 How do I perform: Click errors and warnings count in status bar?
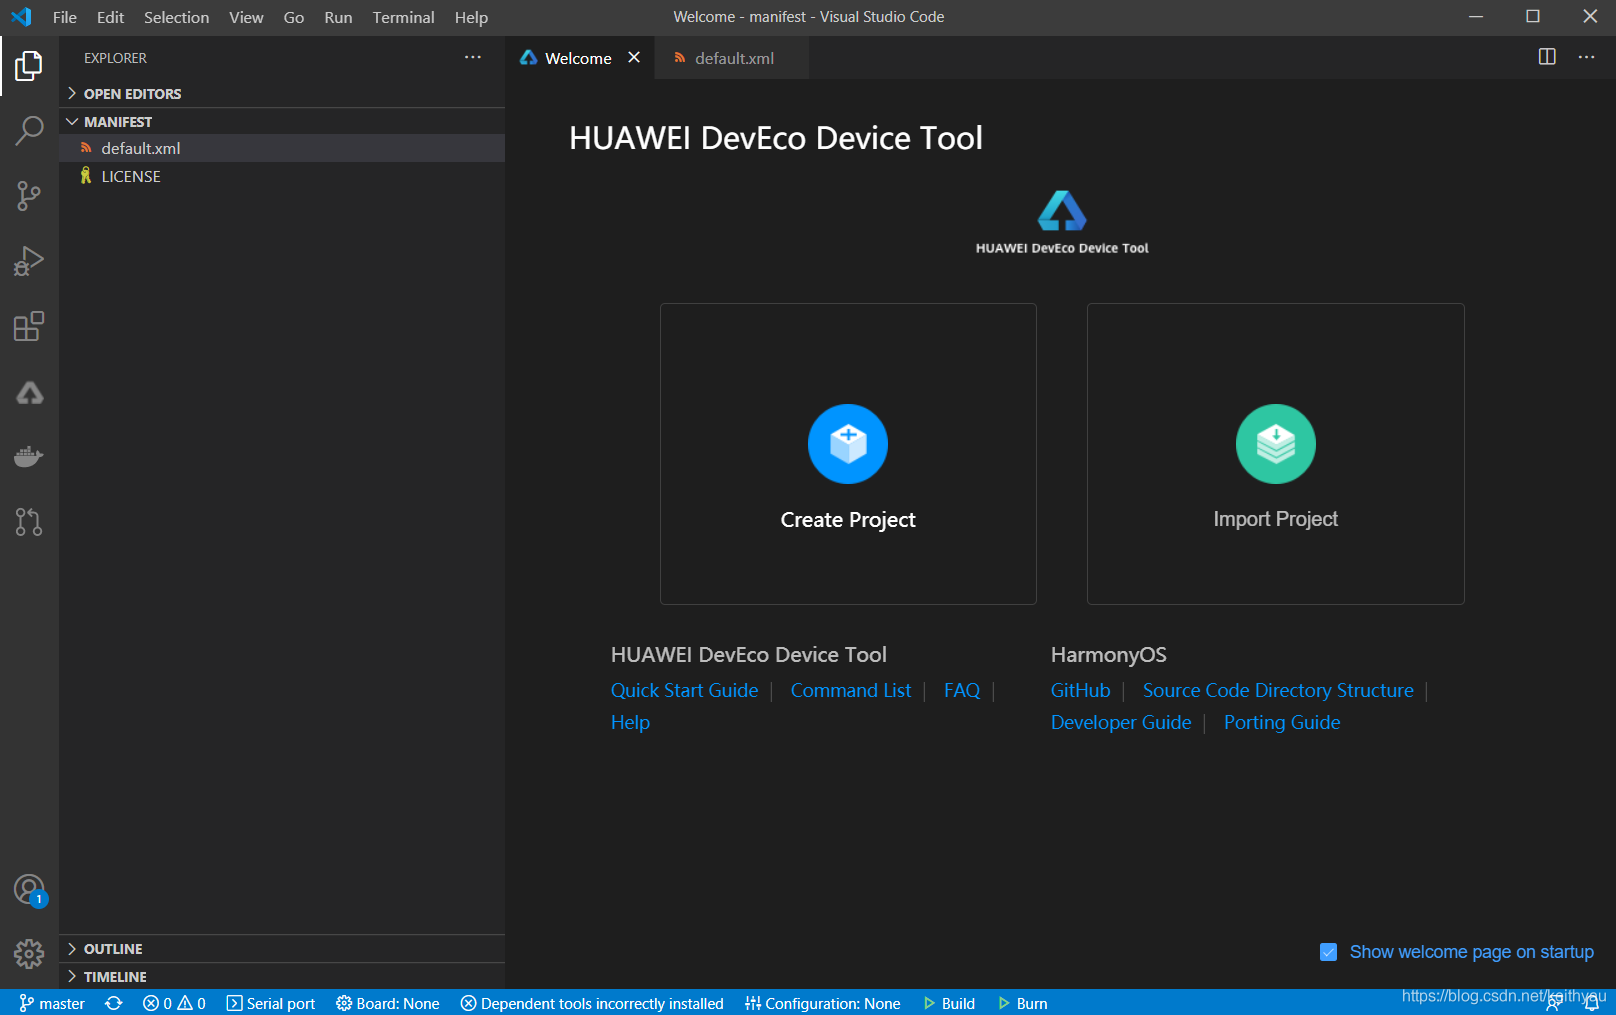[174, 1003]
